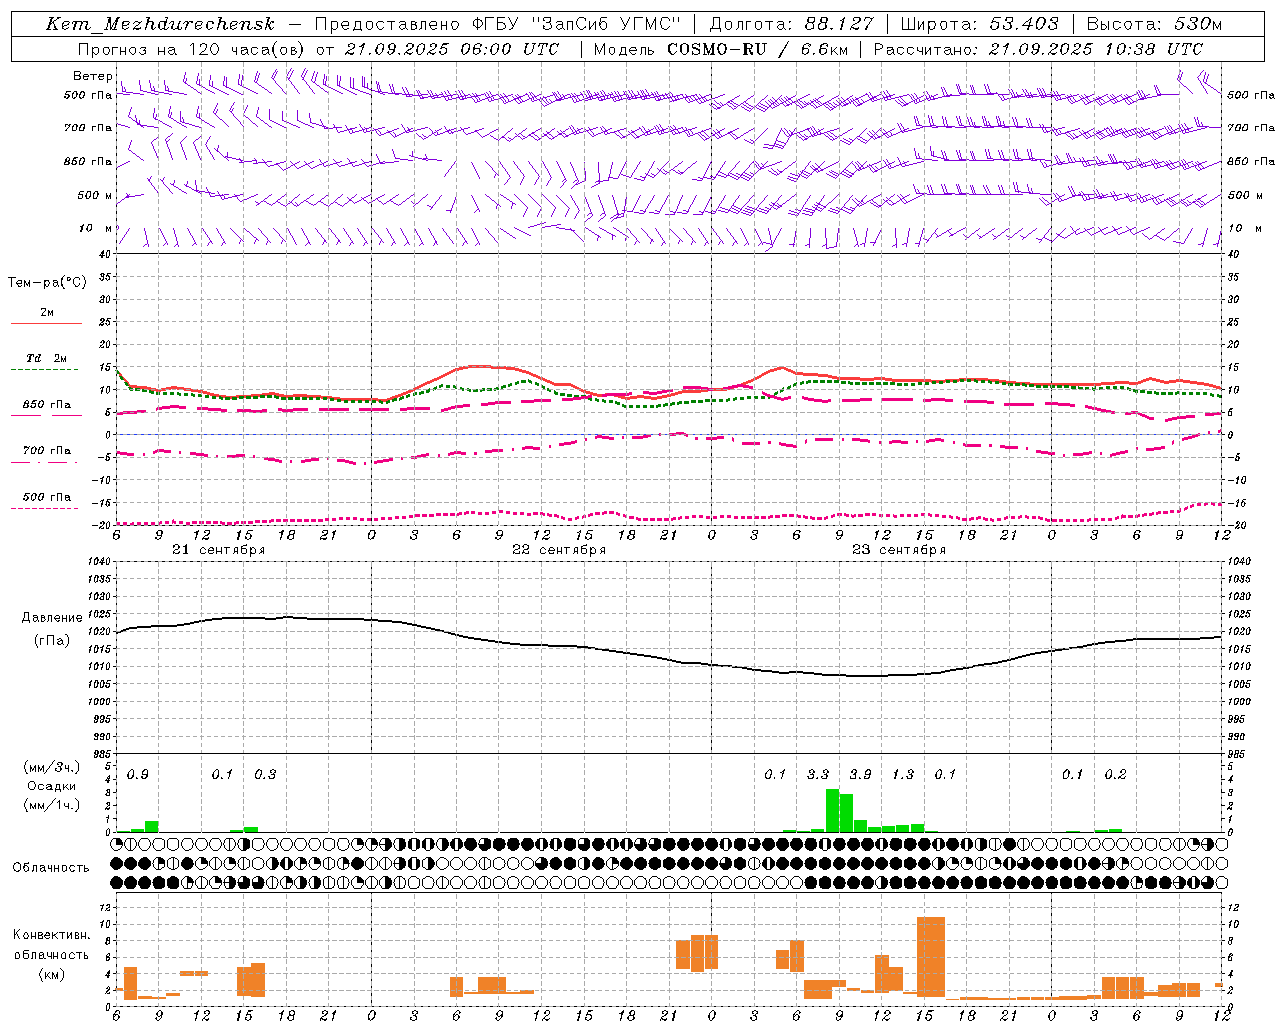Click the 3.9 precipitation value
This screenshot has width=1280, height=1024.
(860, 774)
